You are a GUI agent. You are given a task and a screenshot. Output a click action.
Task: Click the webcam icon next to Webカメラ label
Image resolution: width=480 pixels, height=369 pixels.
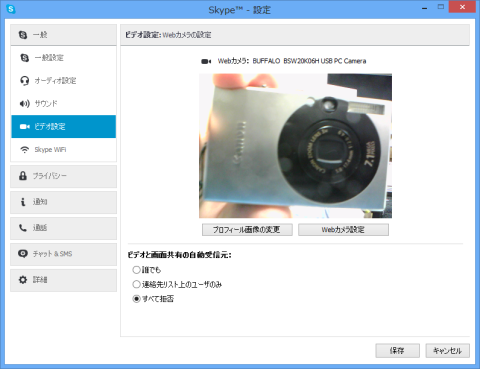[206, 61]
